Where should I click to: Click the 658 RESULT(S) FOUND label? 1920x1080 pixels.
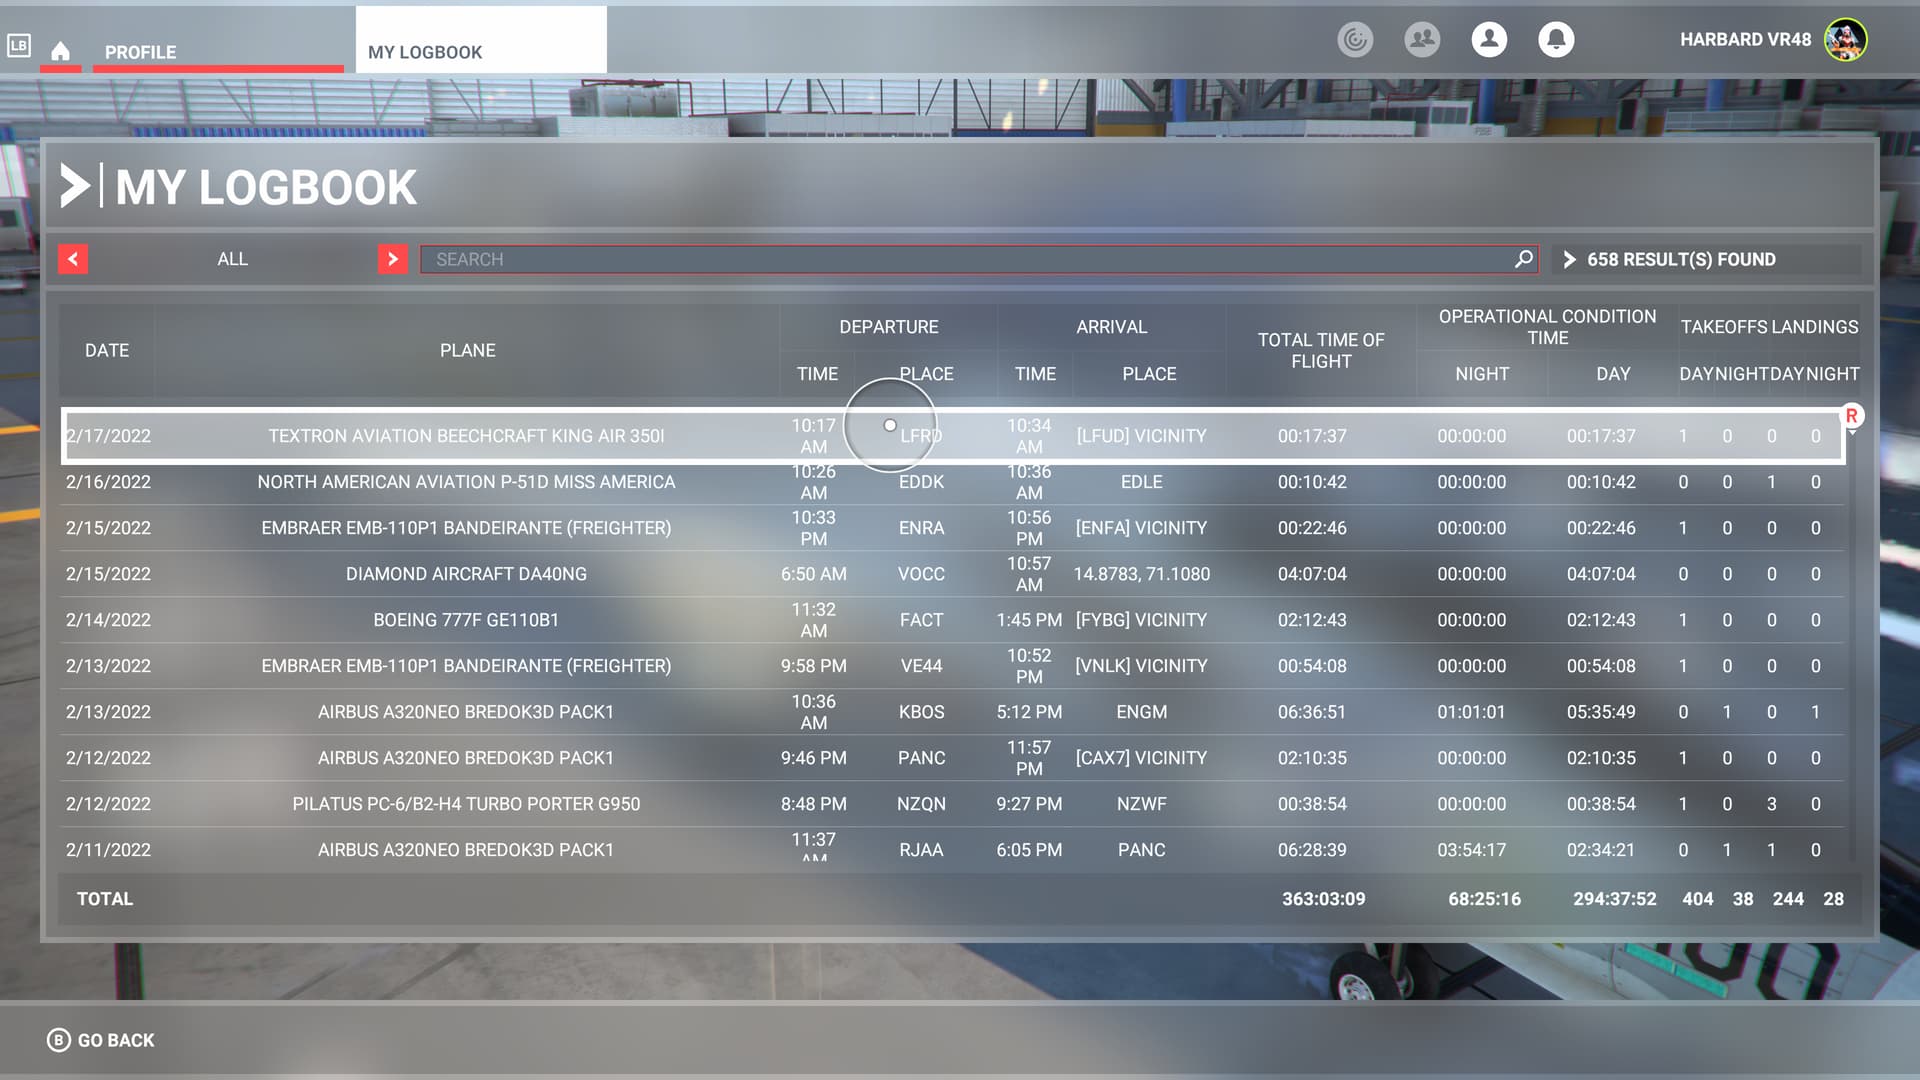tap(1681, 259)
